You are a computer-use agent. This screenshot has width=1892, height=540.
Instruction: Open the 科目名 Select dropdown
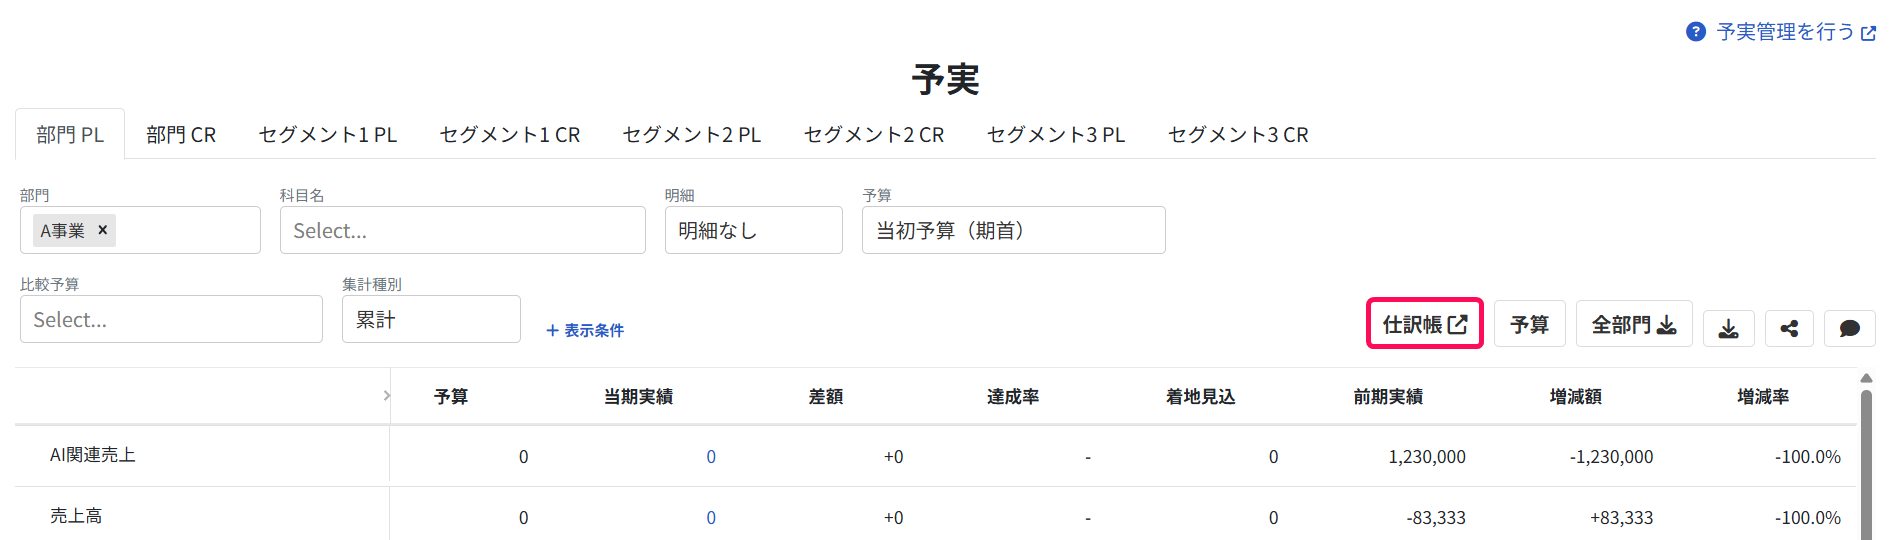(x=462, y=230)
